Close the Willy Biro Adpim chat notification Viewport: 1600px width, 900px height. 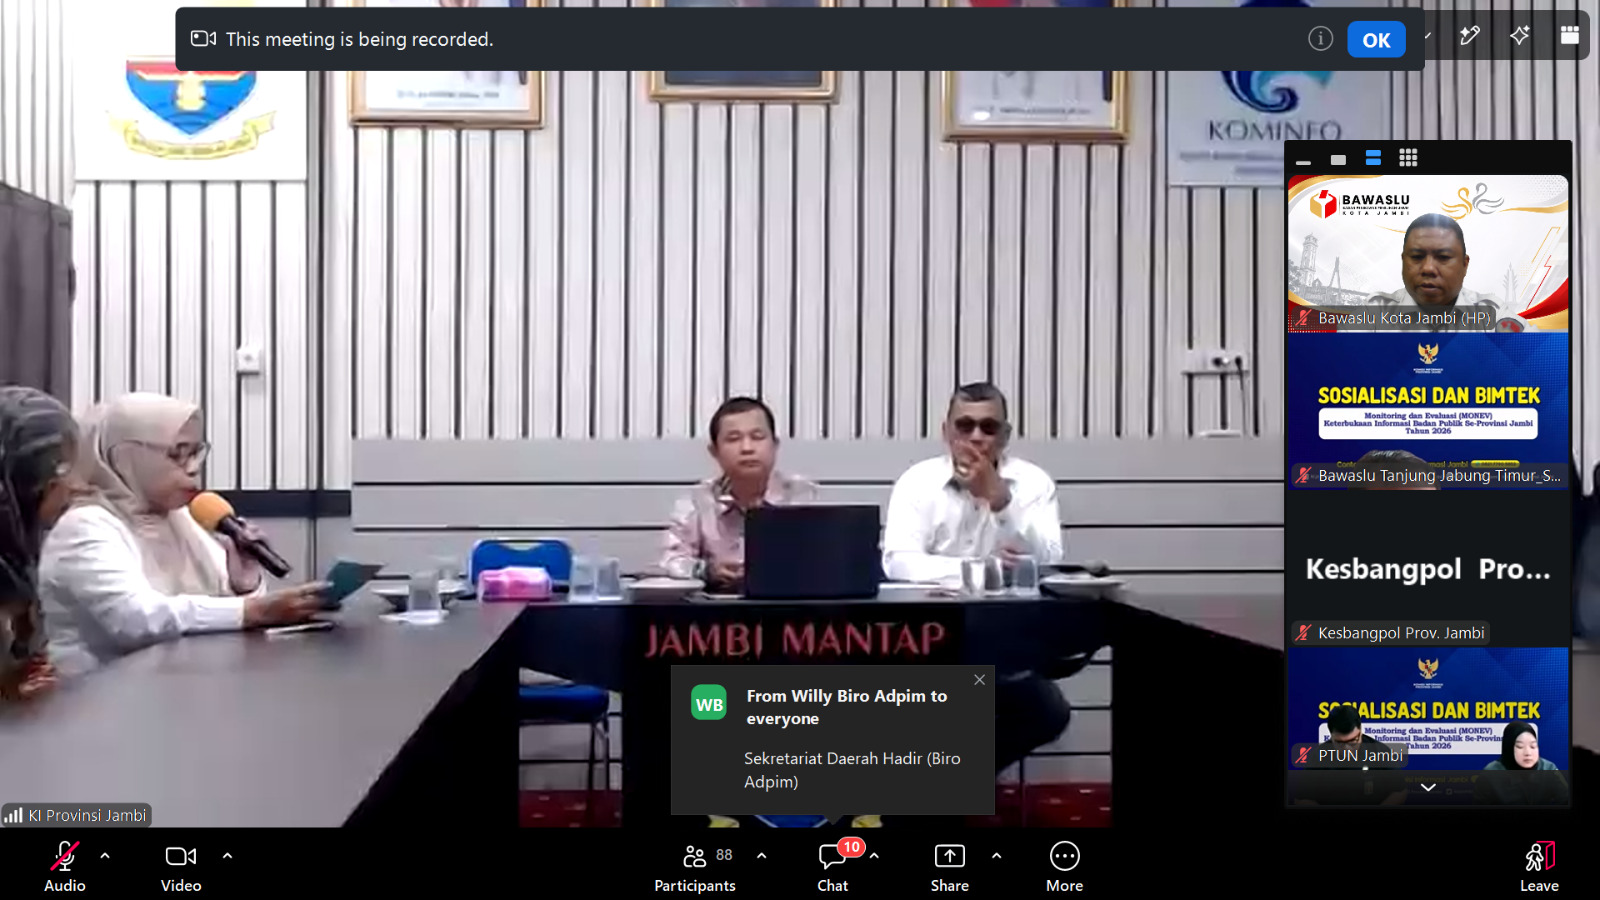click(x=980, y=680)
